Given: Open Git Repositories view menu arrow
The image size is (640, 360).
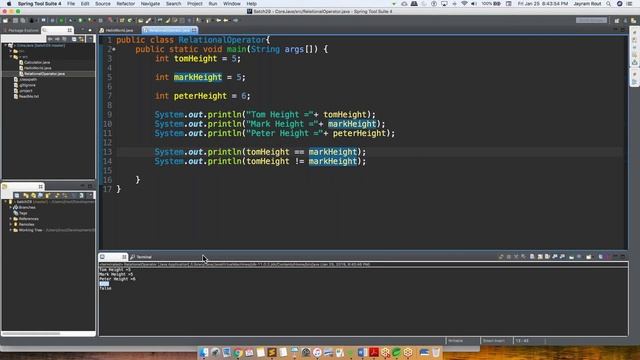Looking at the screenshot, I should tap(90, 196).
